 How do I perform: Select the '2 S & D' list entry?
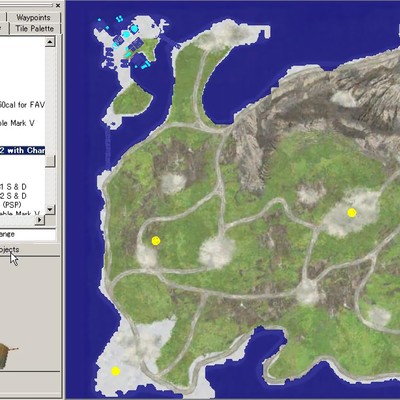coord(13,196)
